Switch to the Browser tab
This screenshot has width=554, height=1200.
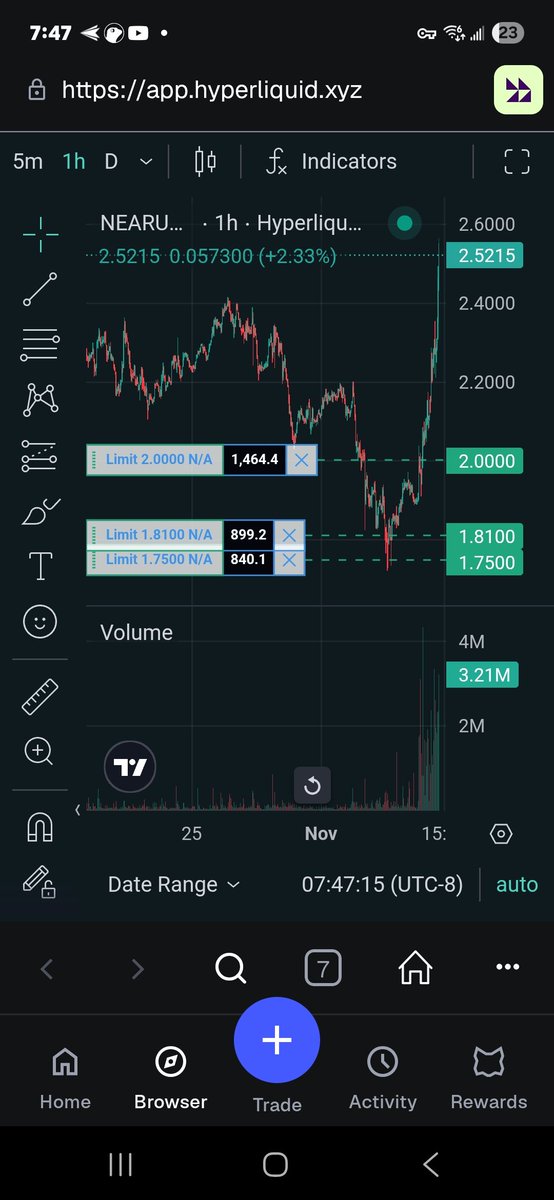(171, 1079)
